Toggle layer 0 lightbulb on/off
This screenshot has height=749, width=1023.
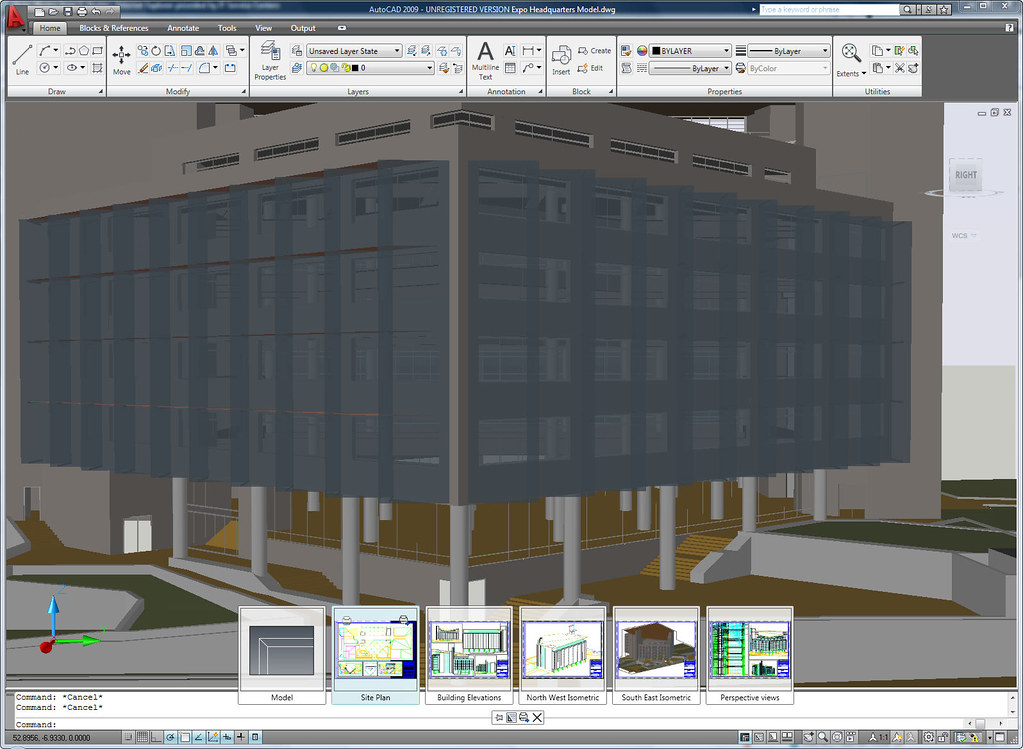click(314, 68)
